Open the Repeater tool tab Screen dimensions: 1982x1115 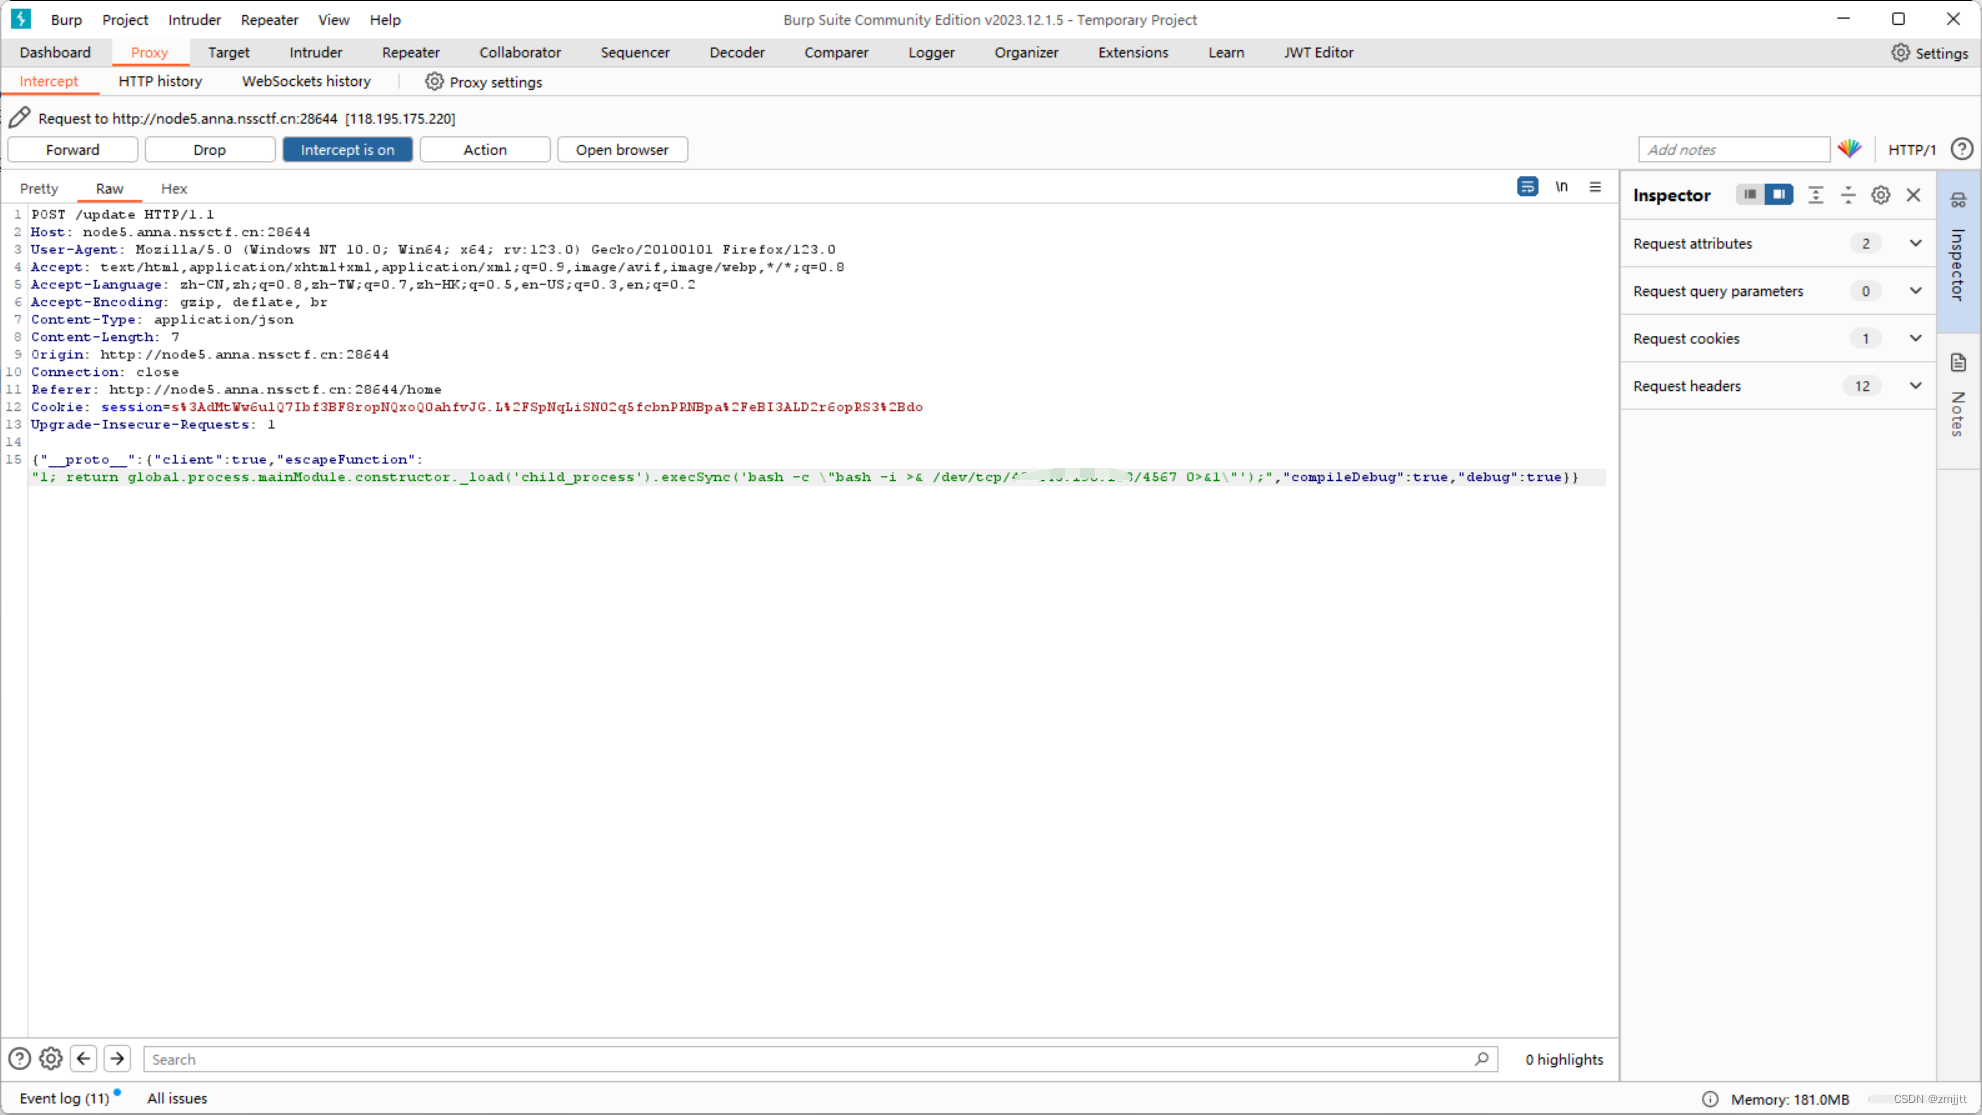tap(410, 52)
